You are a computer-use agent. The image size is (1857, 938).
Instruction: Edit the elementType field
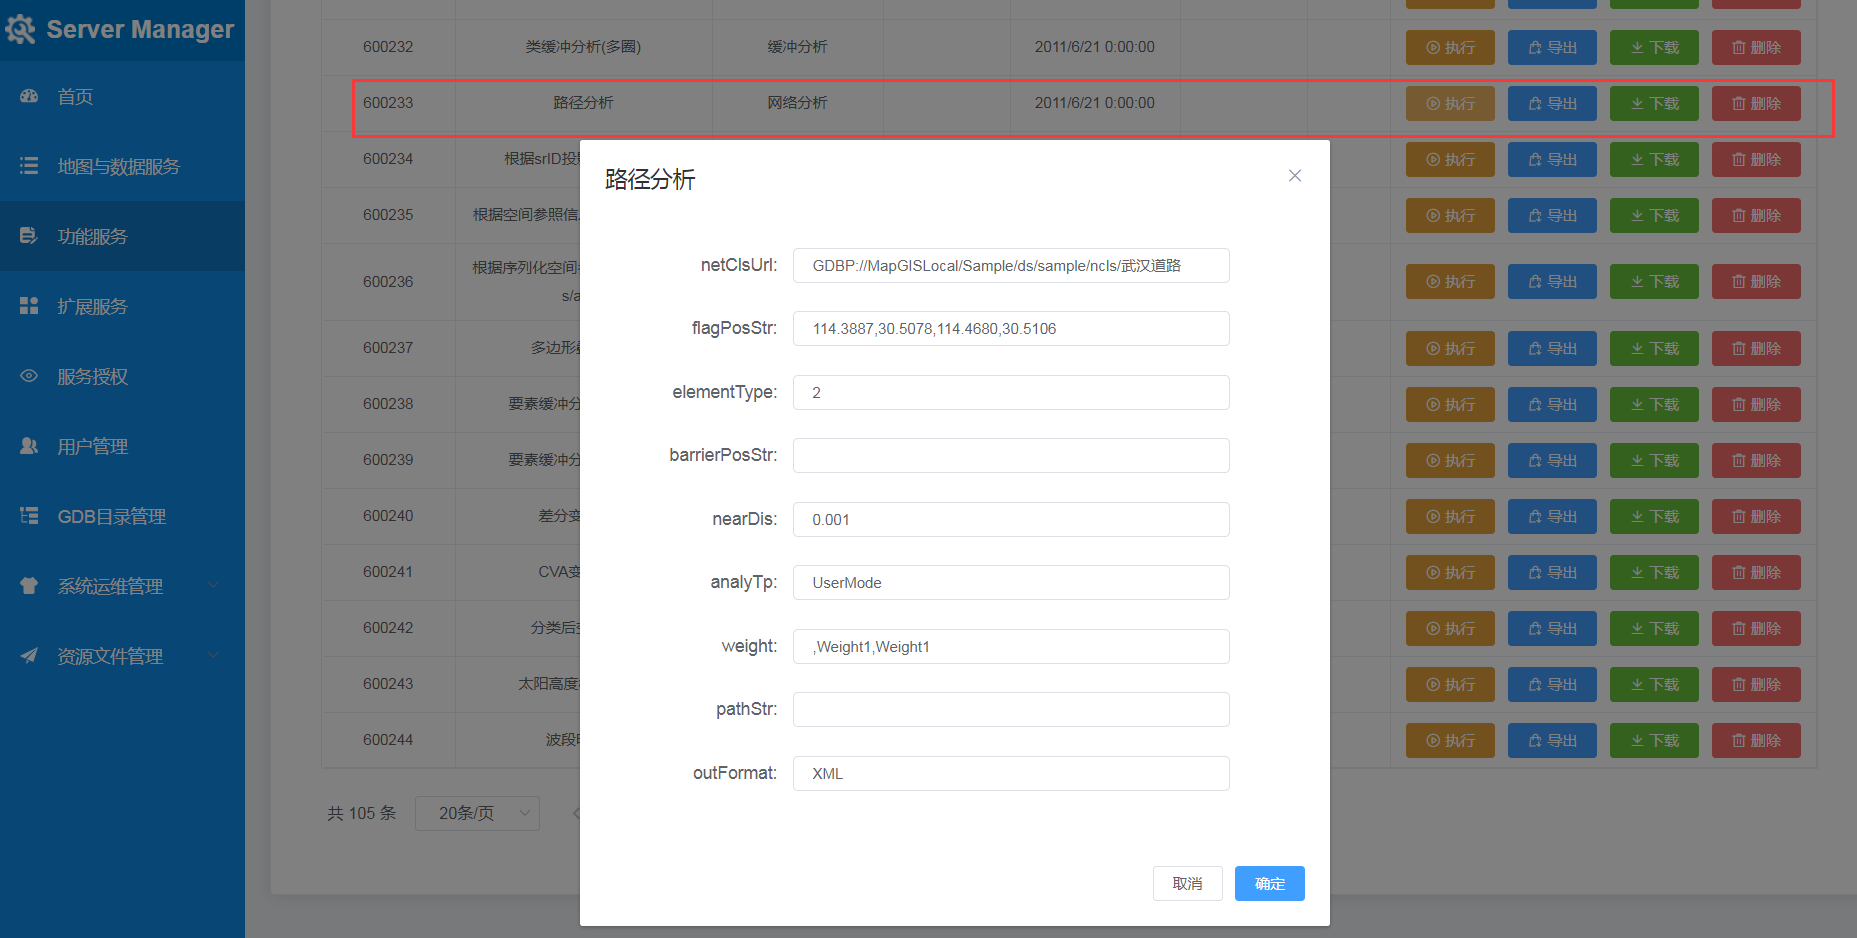[1011, 393]
